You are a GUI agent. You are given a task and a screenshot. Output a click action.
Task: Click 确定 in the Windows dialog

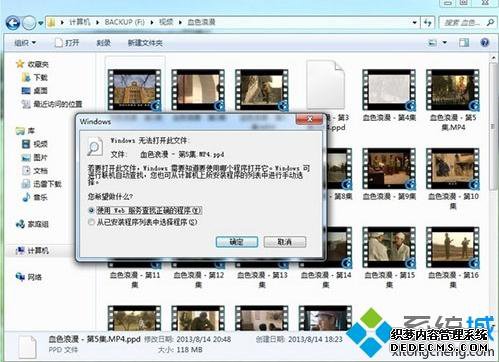(x=237, y=242)
